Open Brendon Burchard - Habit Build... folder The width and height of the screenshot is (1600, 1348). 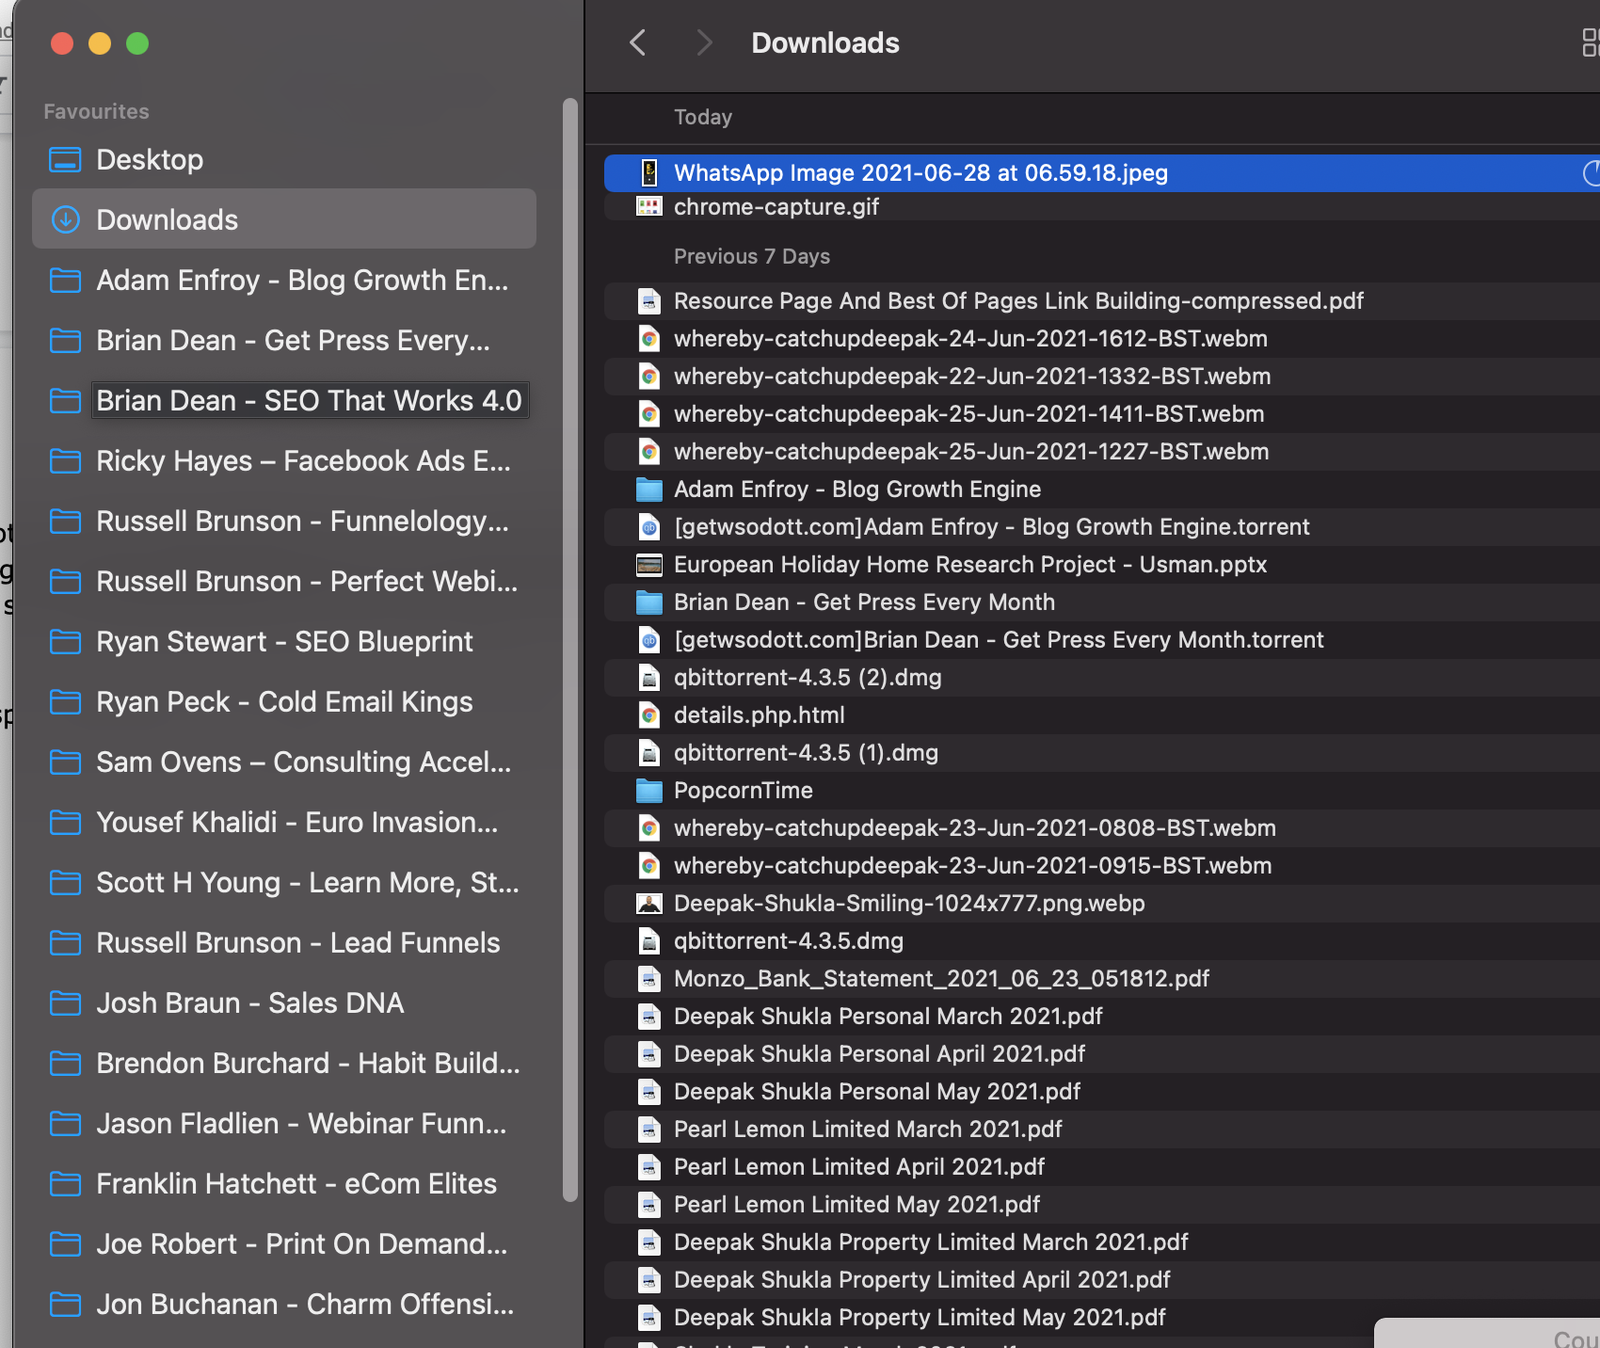point(284,1063)
